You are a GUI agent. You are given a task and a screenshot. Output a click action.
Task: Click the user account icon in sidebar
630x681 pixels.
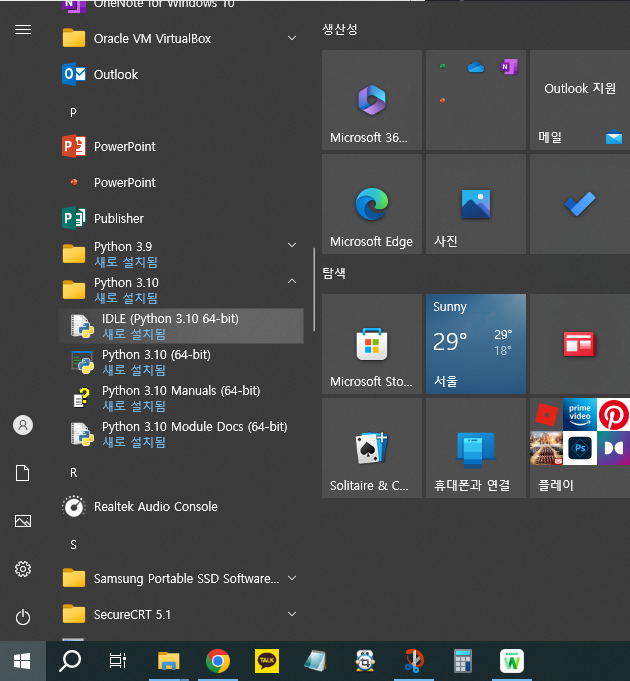(x=23, y=425)
